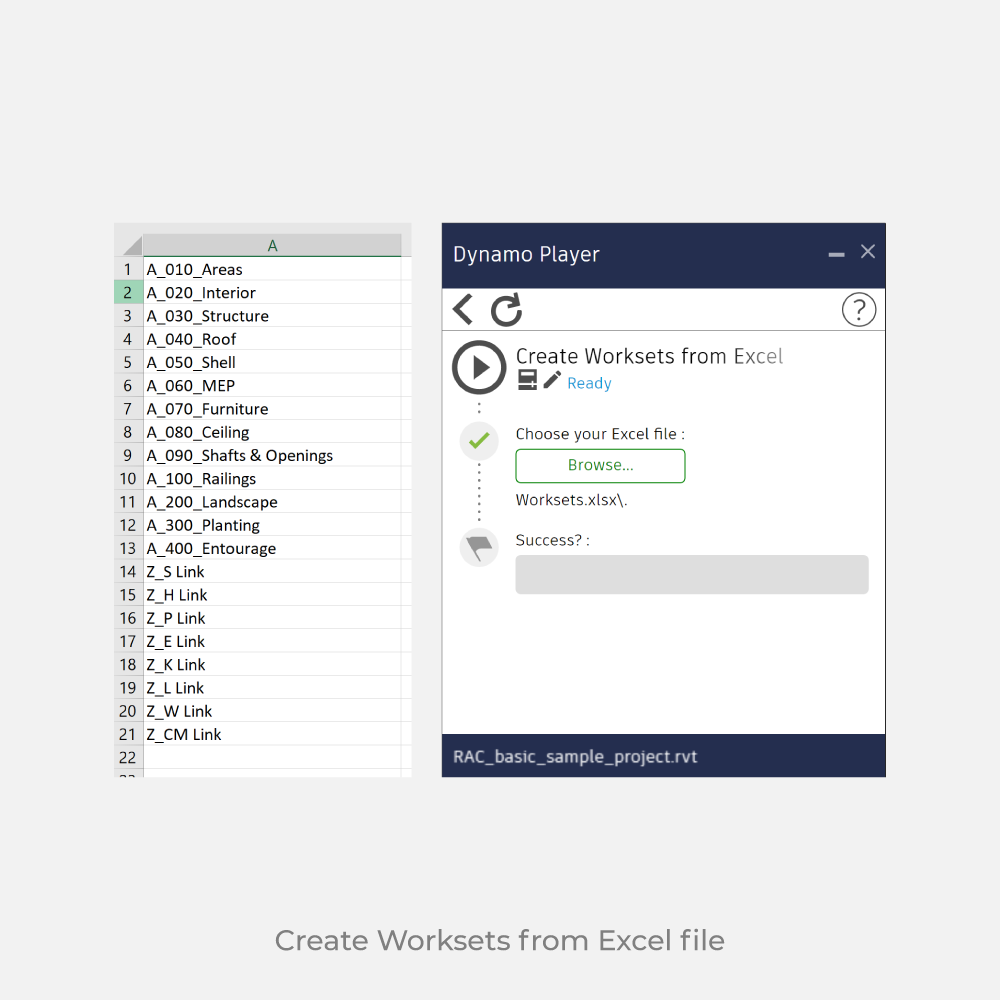The width and height of the screenshot is (1000, 1000).
Task: Select row header 2 in Excel
Action: [x=128, y=293]
